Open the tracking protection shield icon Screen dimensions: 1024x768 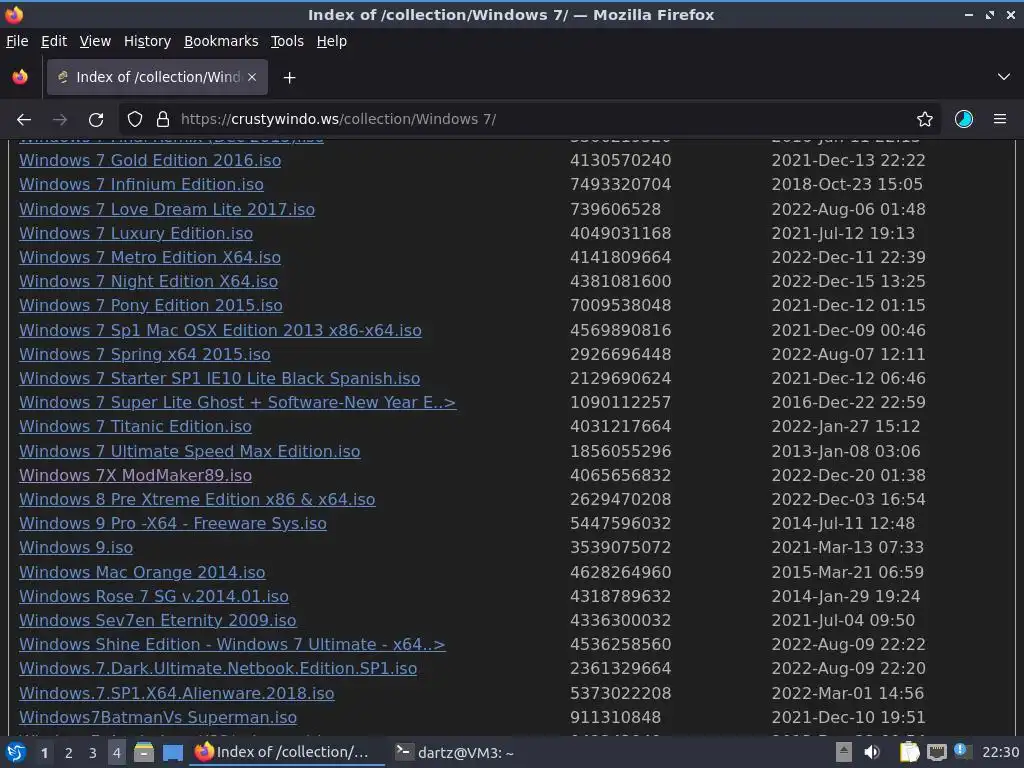coord(135,120)
